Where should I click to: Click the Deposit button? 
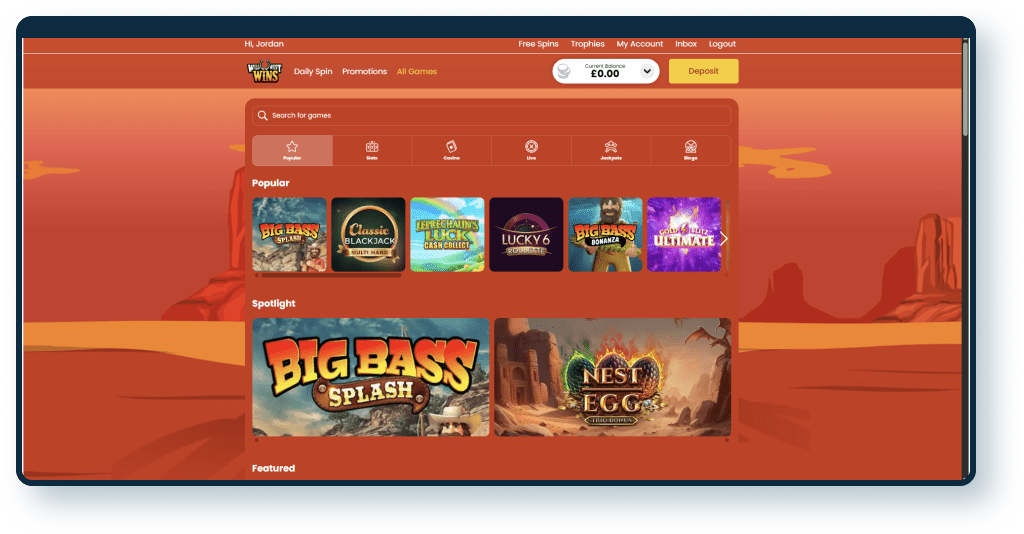[x=703, y=71]
